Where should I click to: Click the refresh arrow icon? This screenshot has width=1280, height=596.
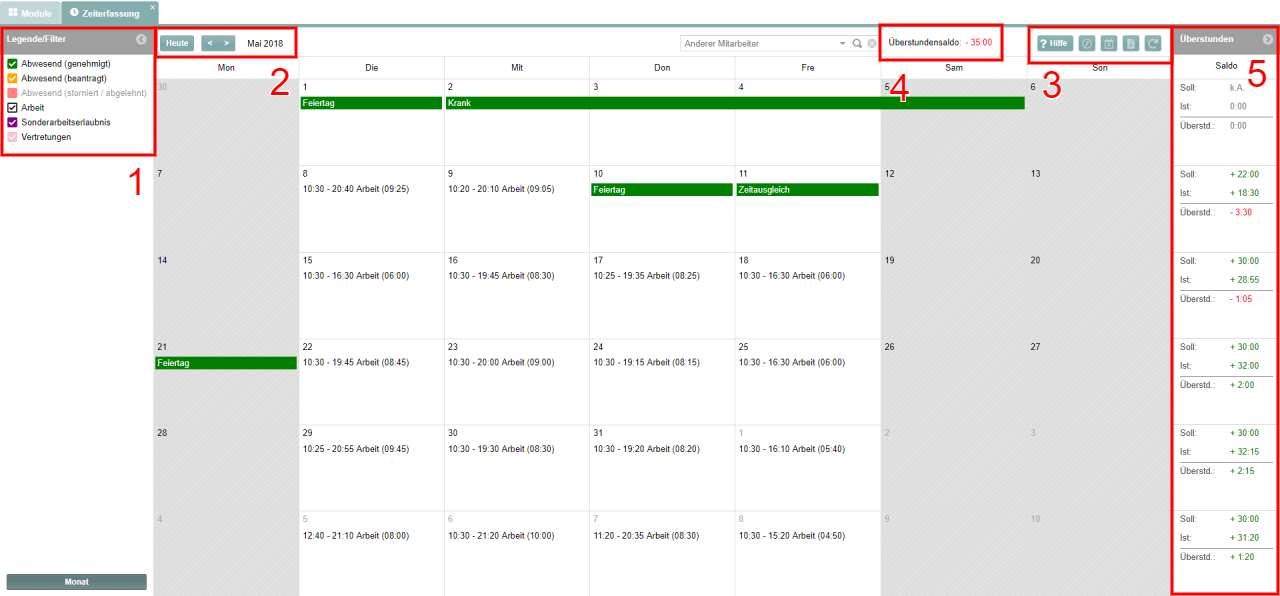pos(1153,43)
